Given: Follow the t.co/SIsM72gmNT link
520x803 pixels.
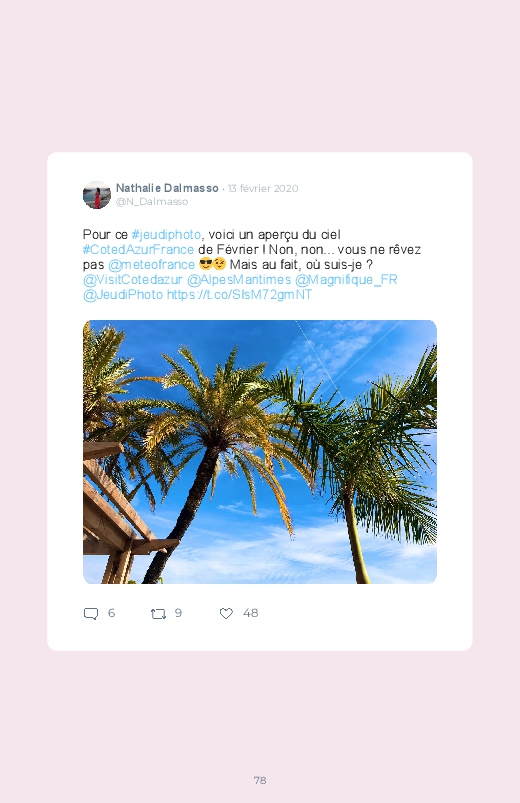Looking at the screenshot, I should 239,294.
